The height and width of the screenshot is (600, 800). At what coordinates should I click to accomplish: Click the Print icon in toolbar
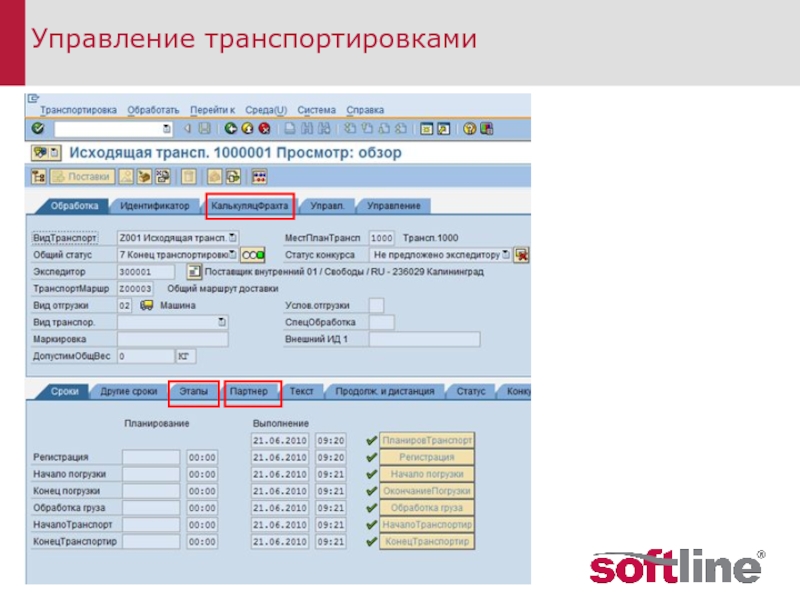tap(290, 129)
